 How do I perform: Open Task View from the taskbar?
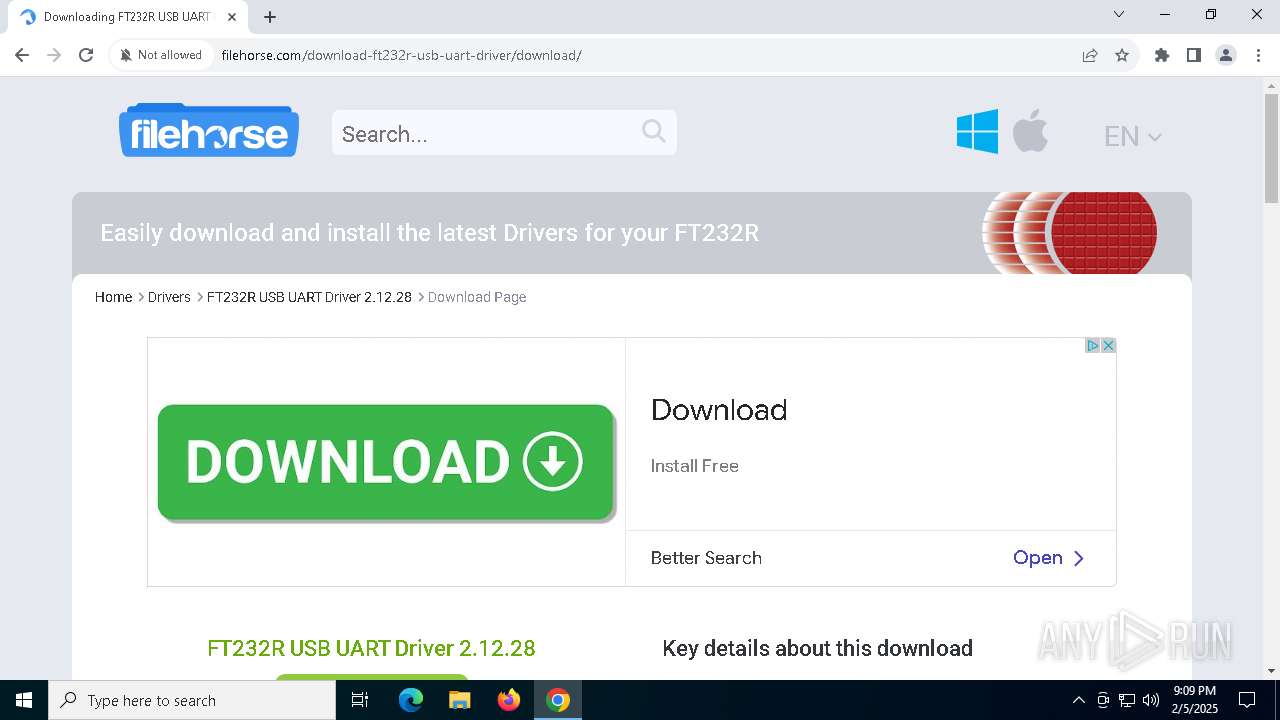click(360, 700)
